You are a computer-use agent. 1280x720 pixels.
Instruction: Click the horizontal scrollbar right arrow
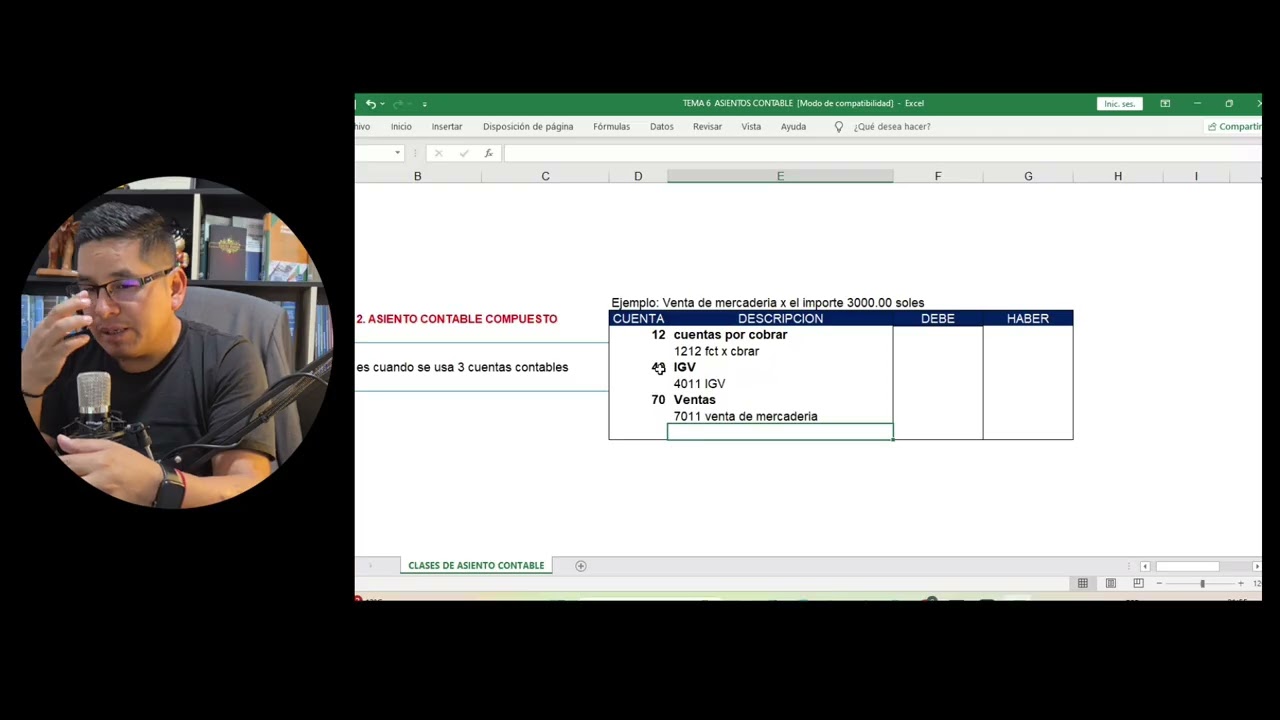pos(1257,567)
